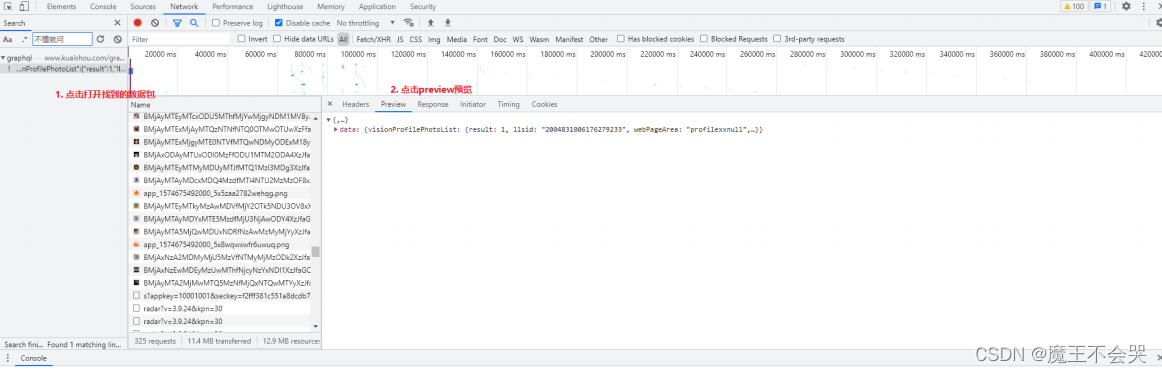Refresh the search results

pos(101,39)
